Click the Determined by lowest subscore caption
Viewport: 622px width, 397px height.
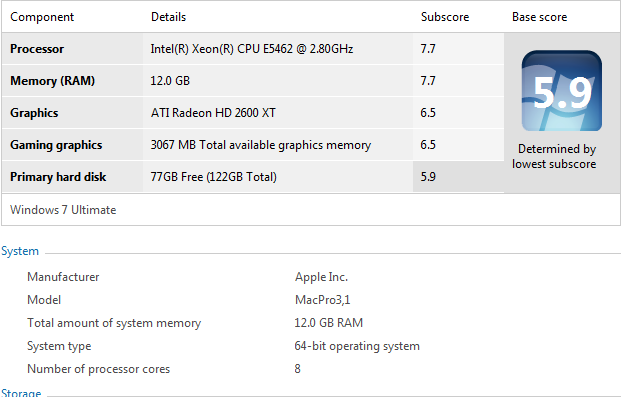tap(554, 156)
